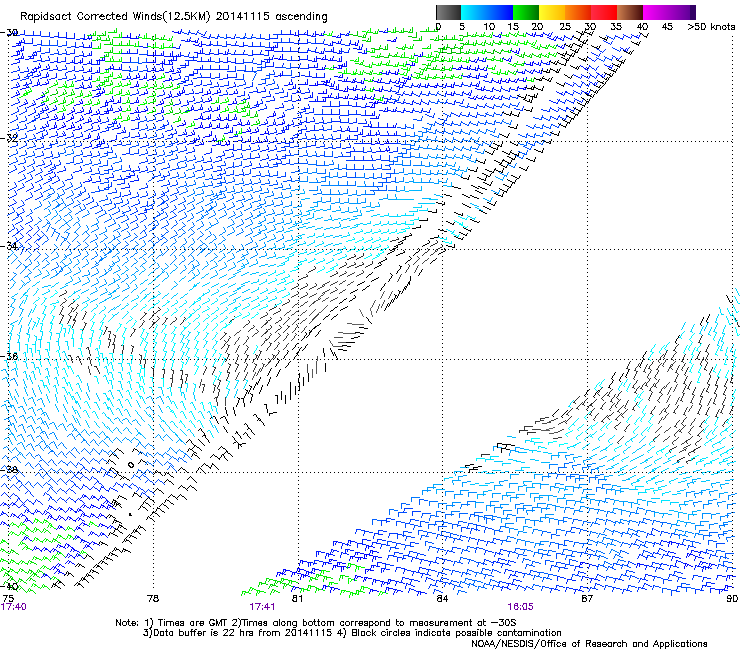Viewport: 740px width, 650px height.
Task: Click latitude axis label '-32'
Action: click(9, 138)
